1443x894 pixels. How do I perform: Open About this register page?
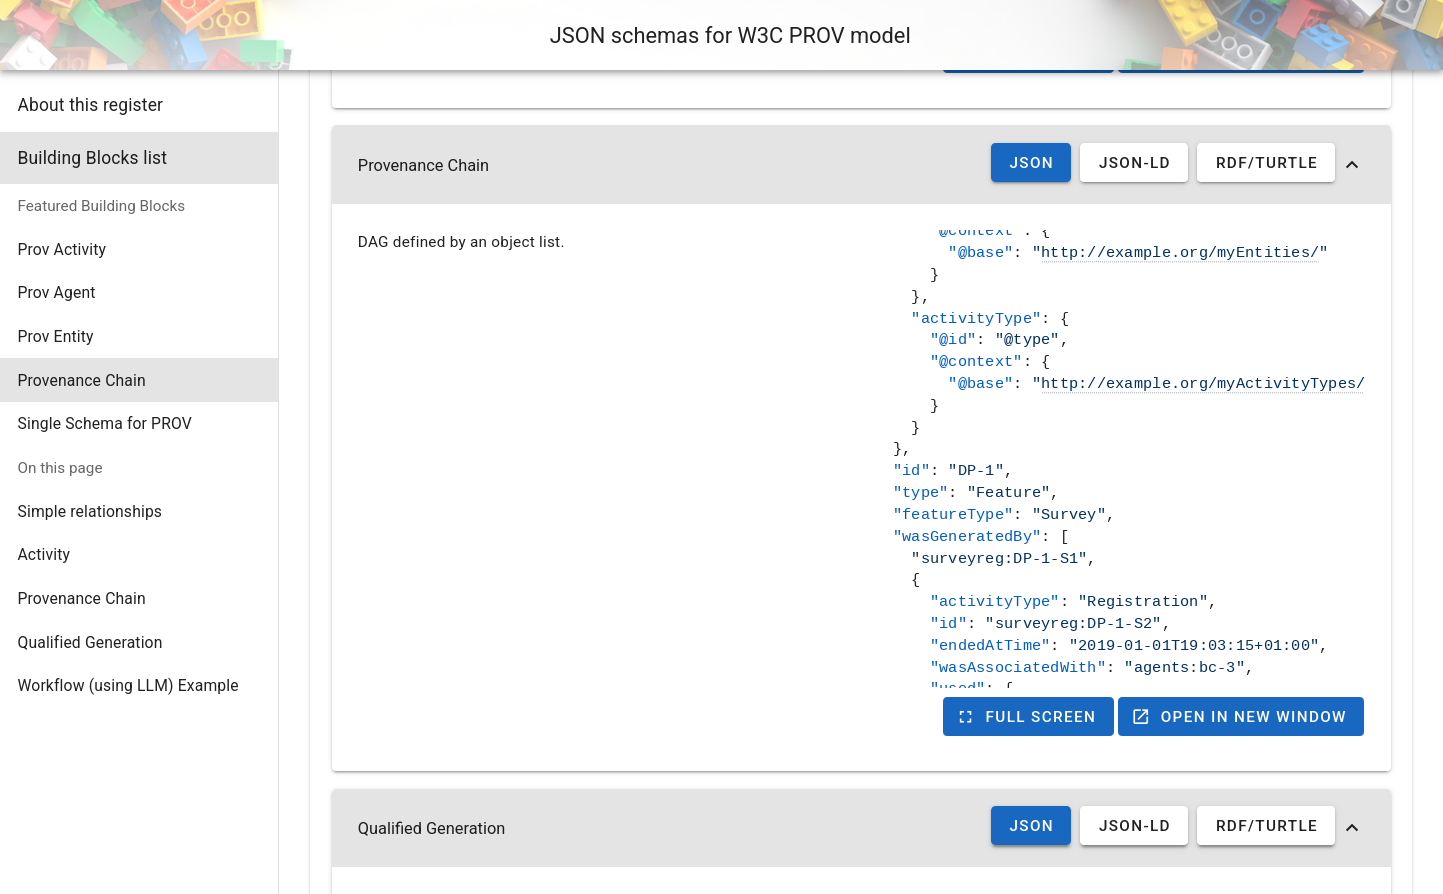90,105
